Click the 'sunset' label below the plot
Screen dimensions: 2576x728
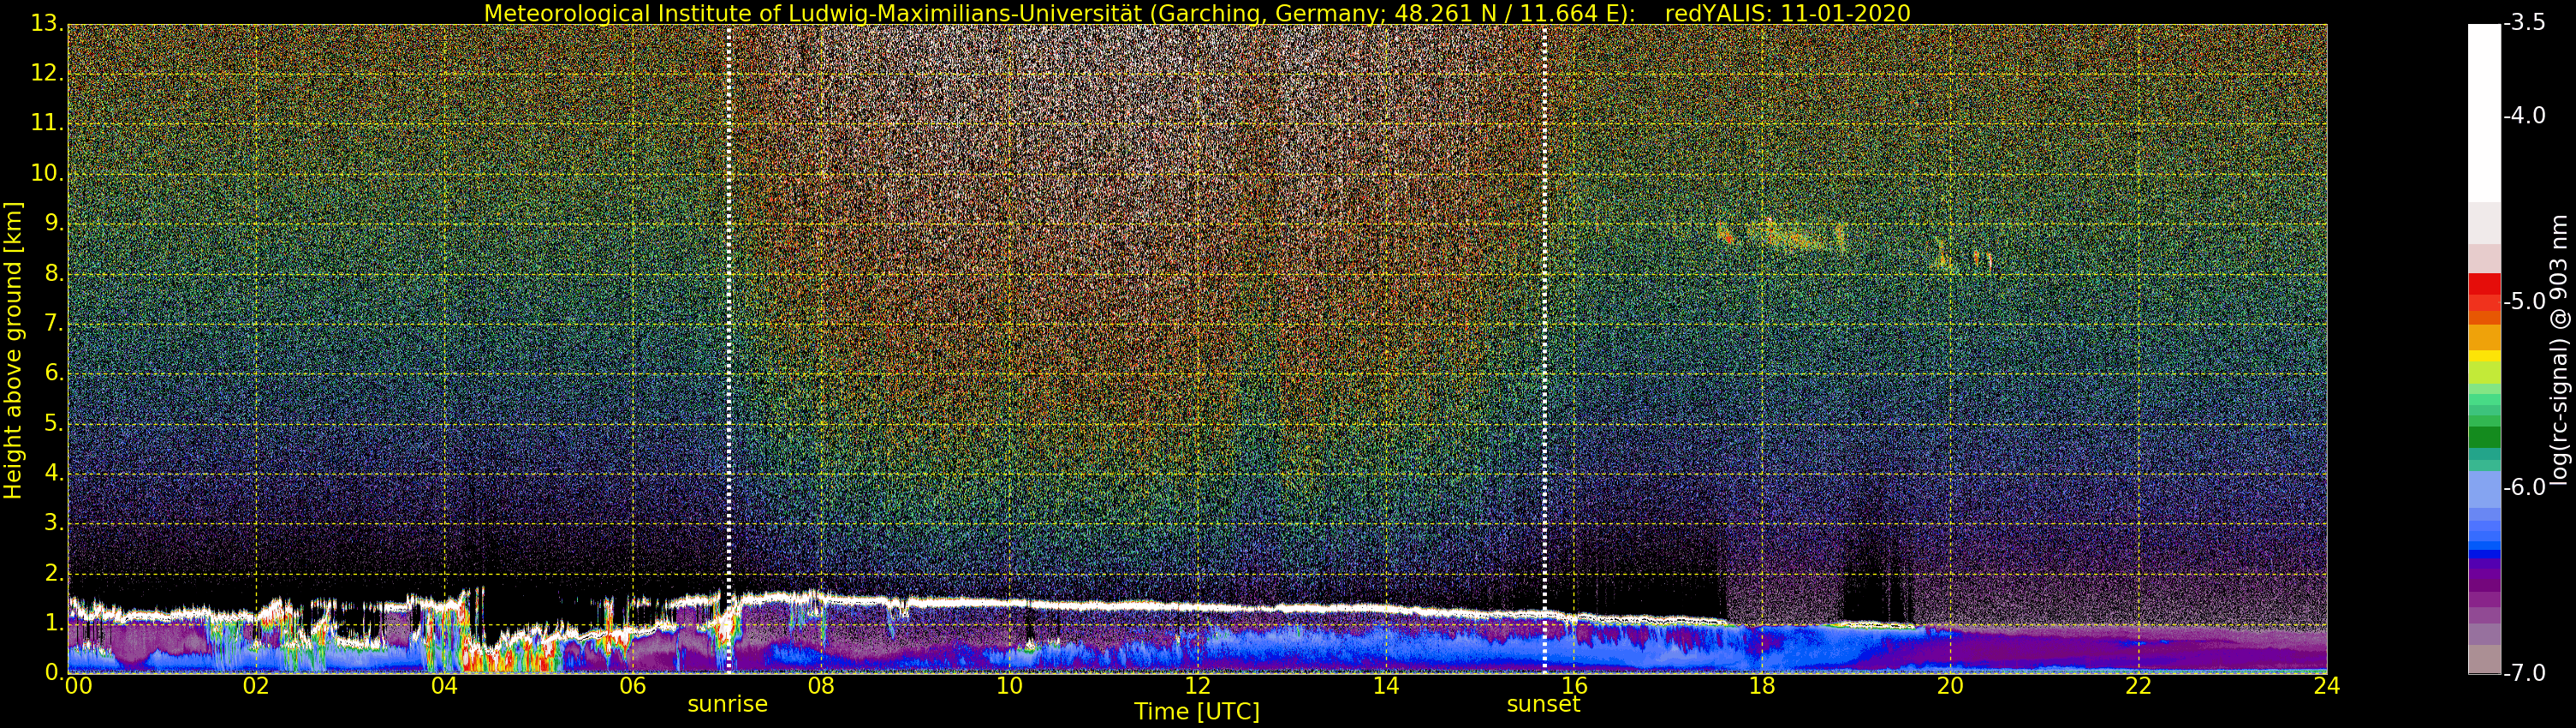1543,704
